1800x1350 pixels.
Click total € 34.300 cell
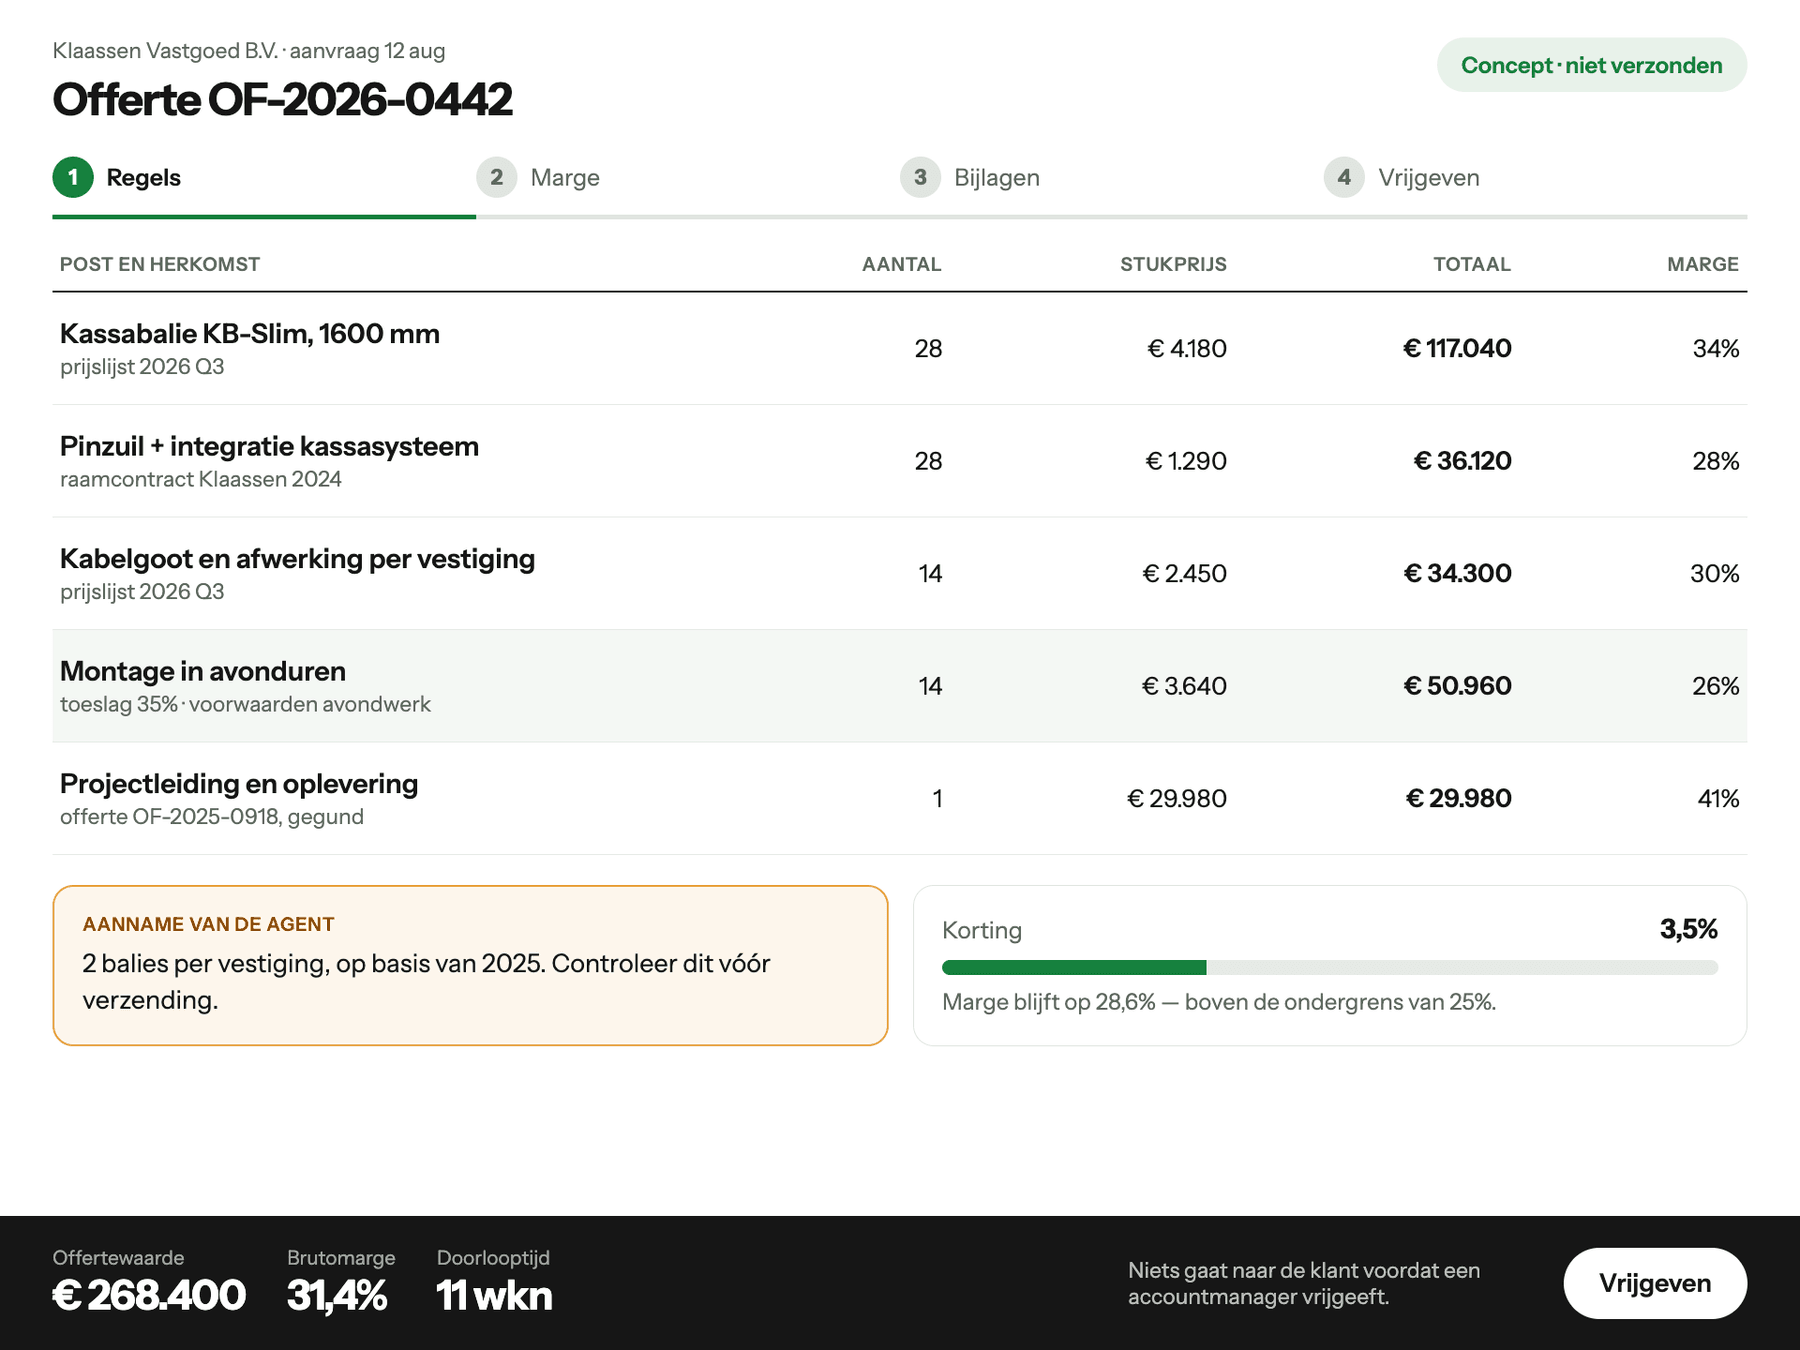pyautogui.click(x=1457, y=573)
